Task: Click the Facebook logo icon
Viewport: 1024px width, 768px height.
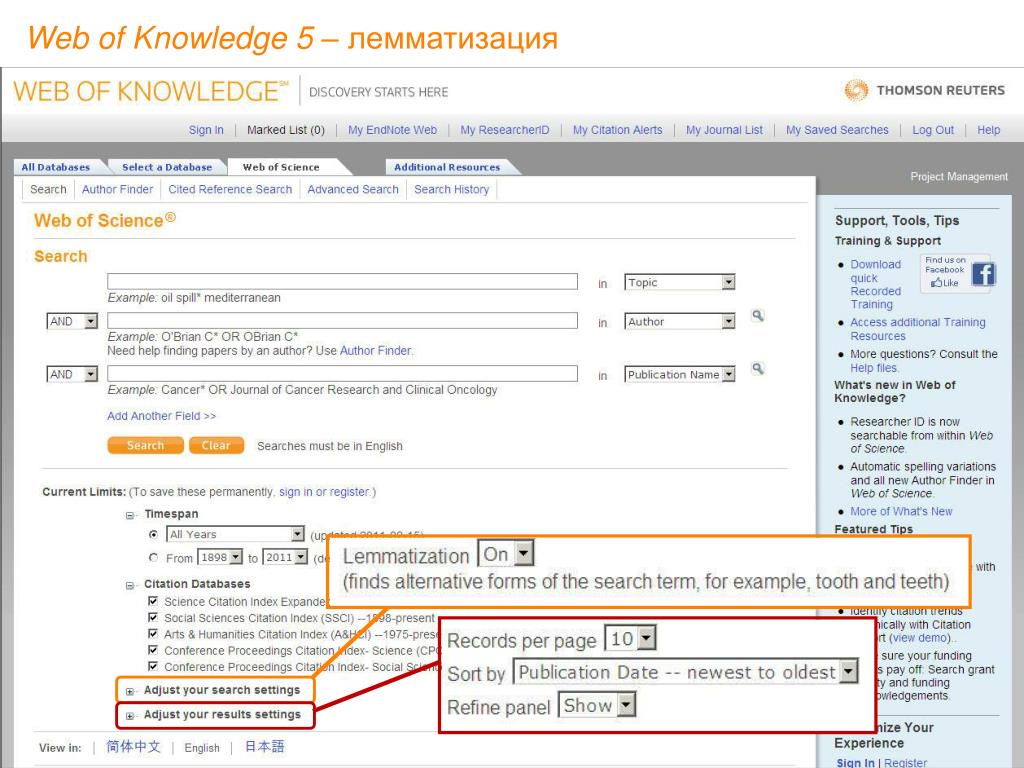Action: point(983,274)
